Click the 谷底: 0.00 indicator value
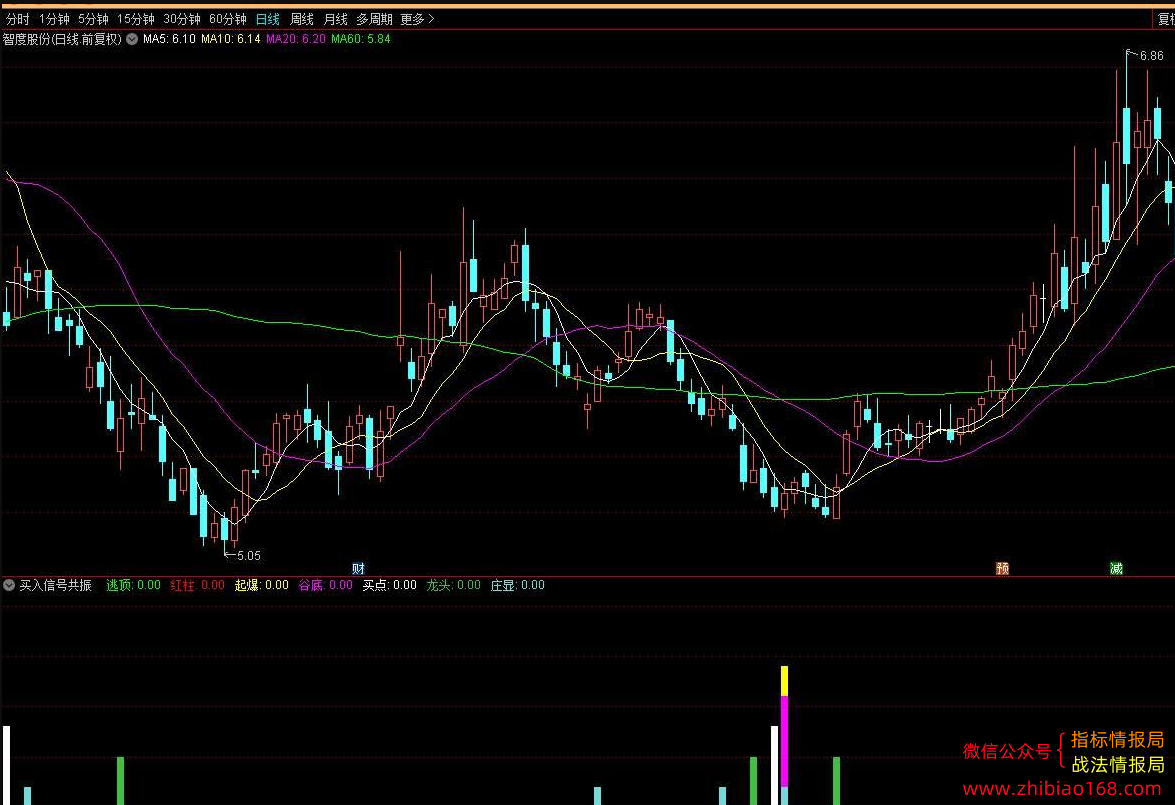1175x805 pixels. tap(326, 585)
